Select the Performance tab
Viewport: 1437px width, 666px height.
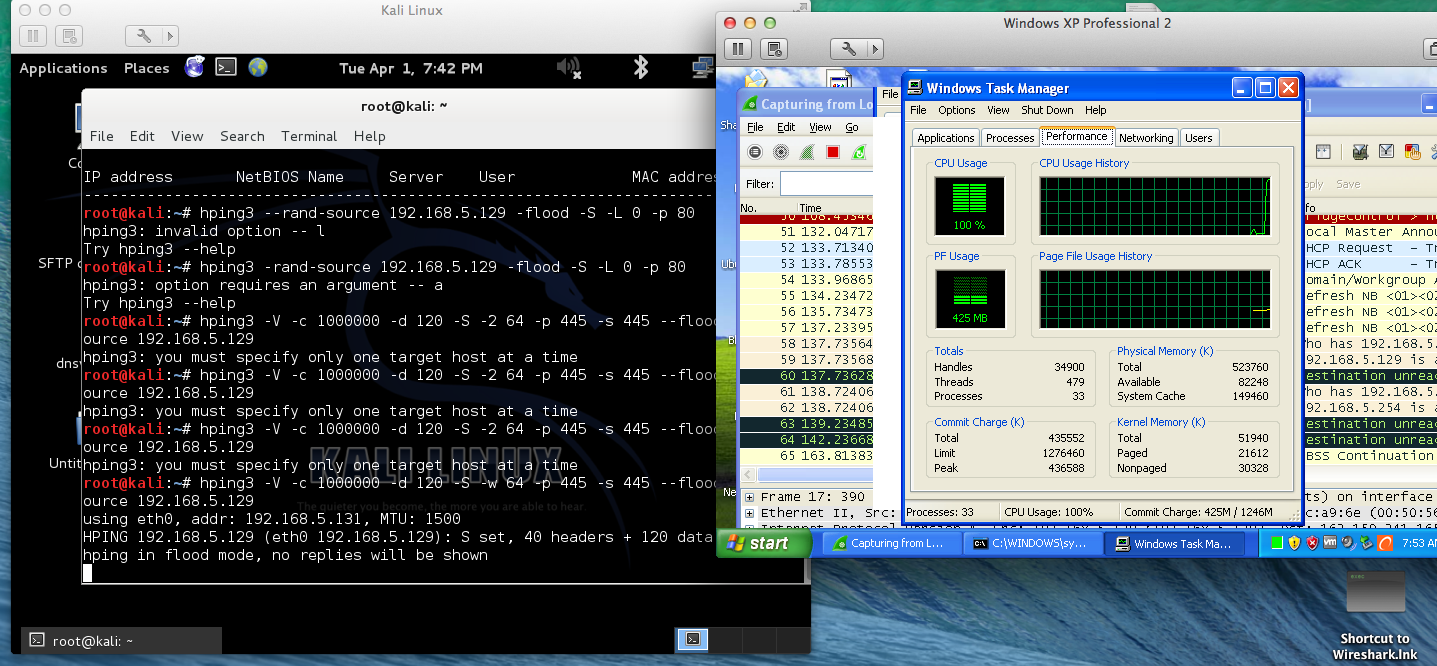pos(1076,137)
